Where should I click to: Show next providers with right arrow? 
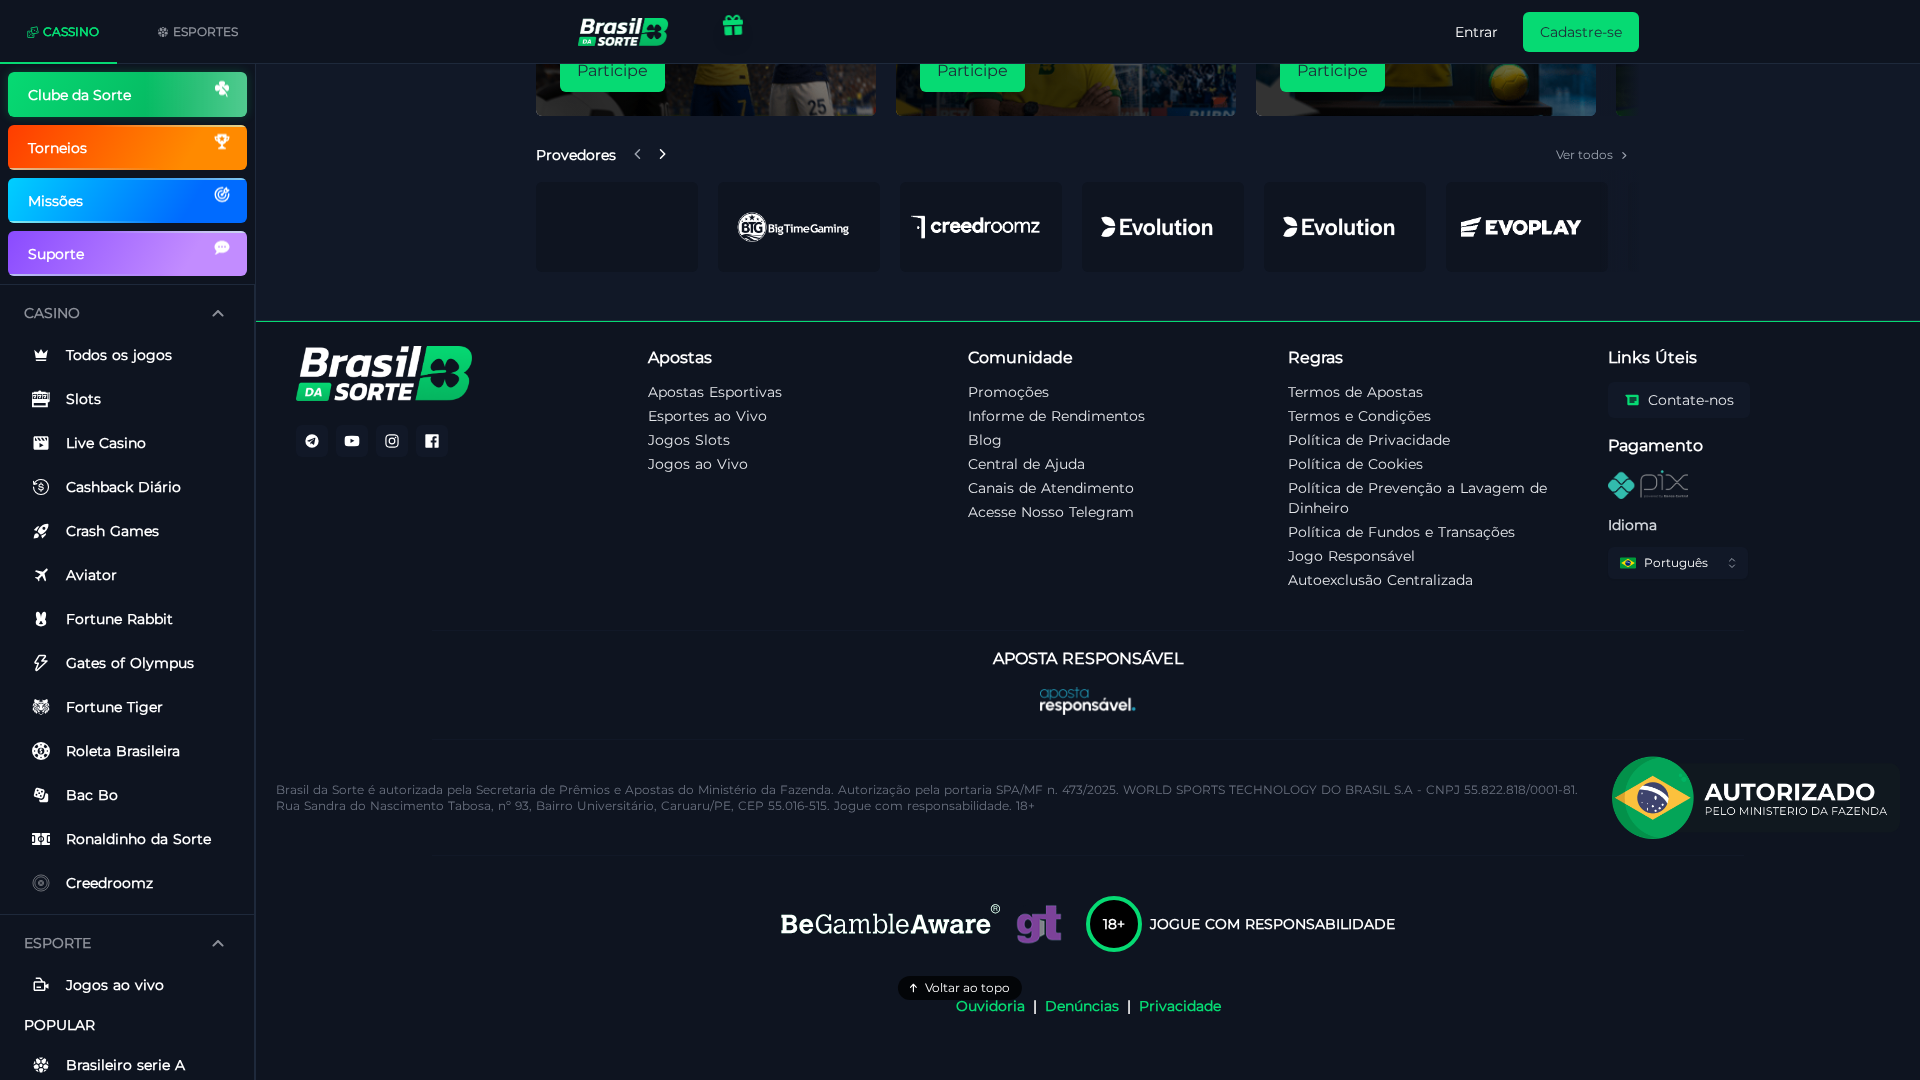click(x=662, y=155)
